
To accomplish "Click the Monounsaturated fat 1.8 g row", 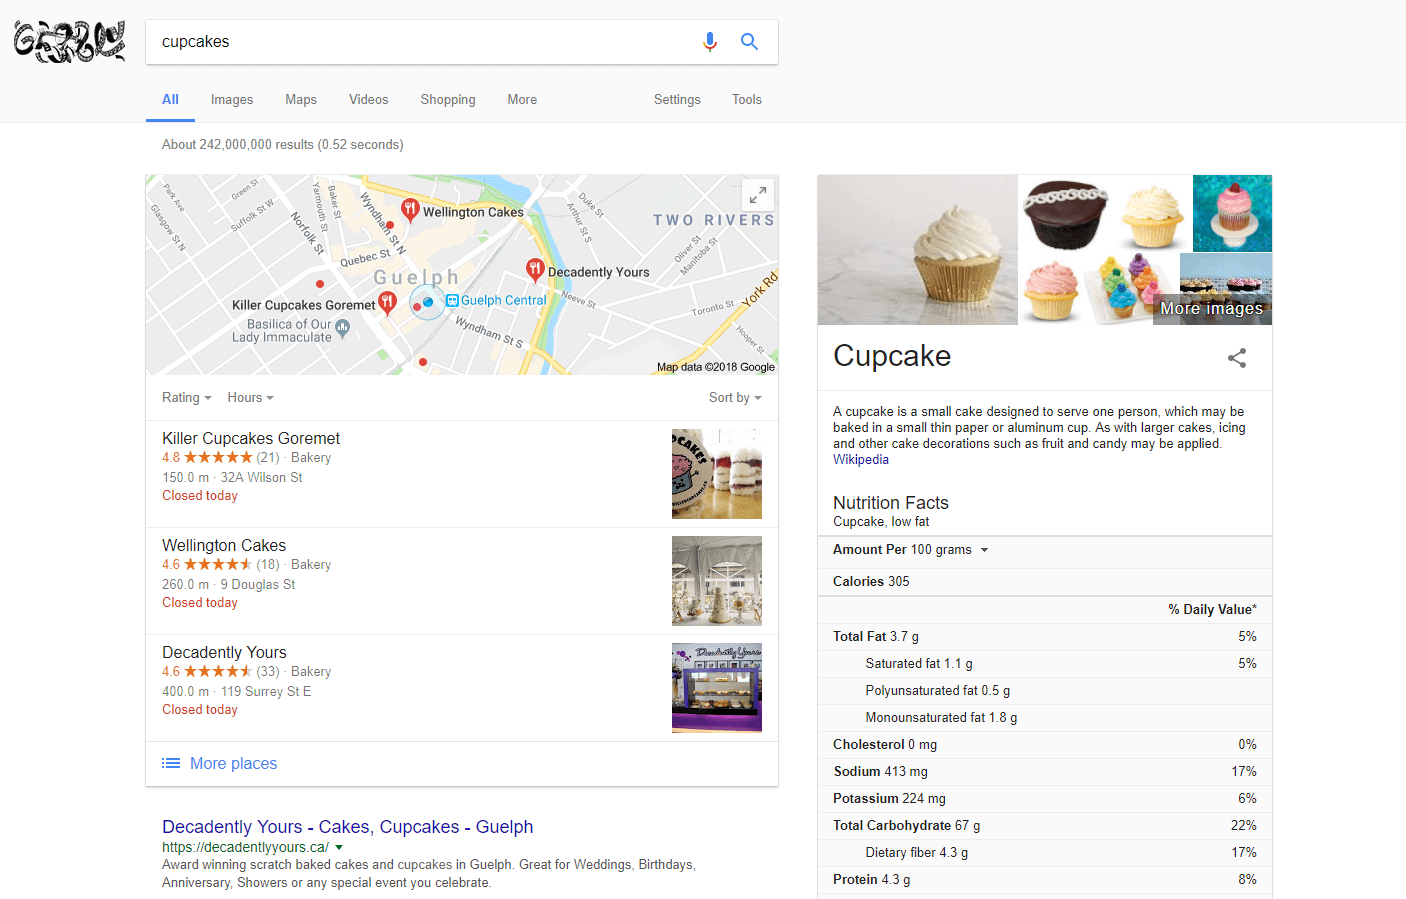I will click(x=1045, y=717).
